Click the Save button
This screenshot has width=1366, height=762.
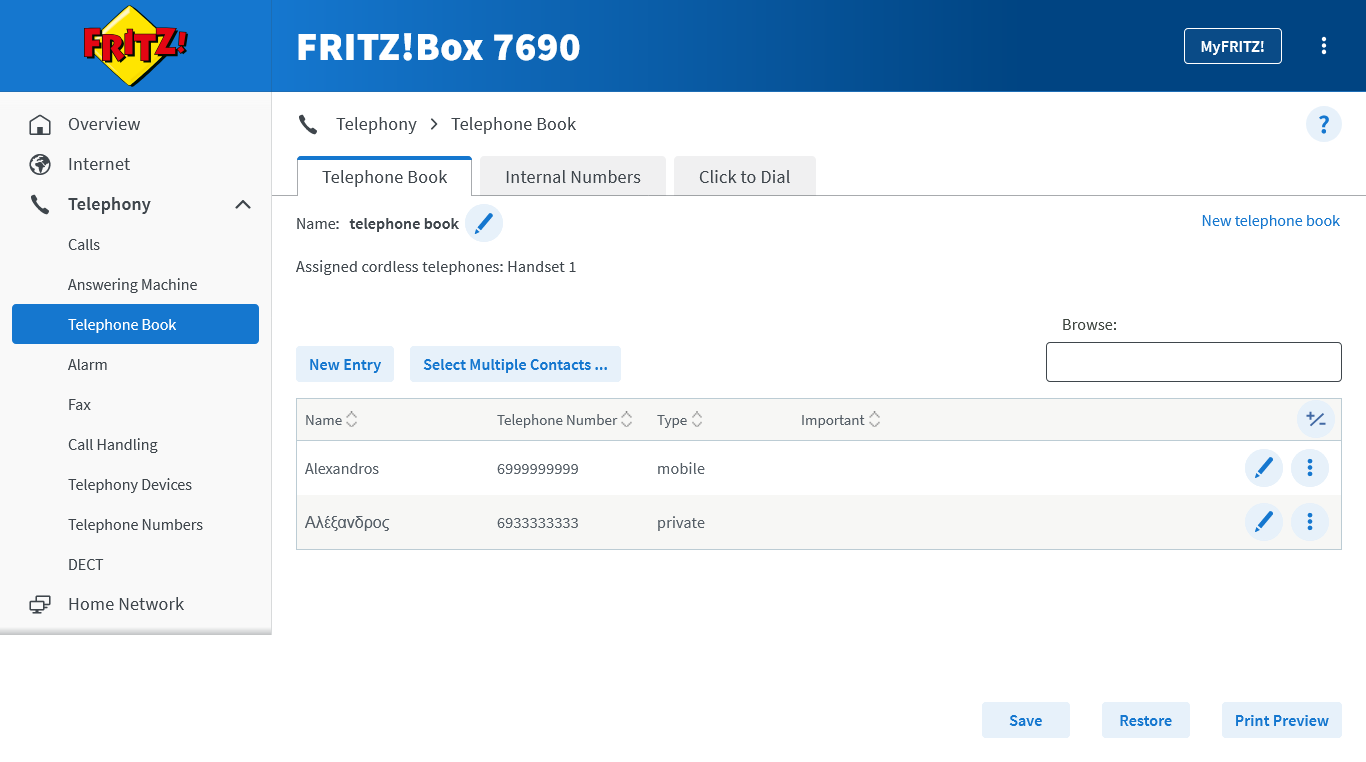[1026, 720]
